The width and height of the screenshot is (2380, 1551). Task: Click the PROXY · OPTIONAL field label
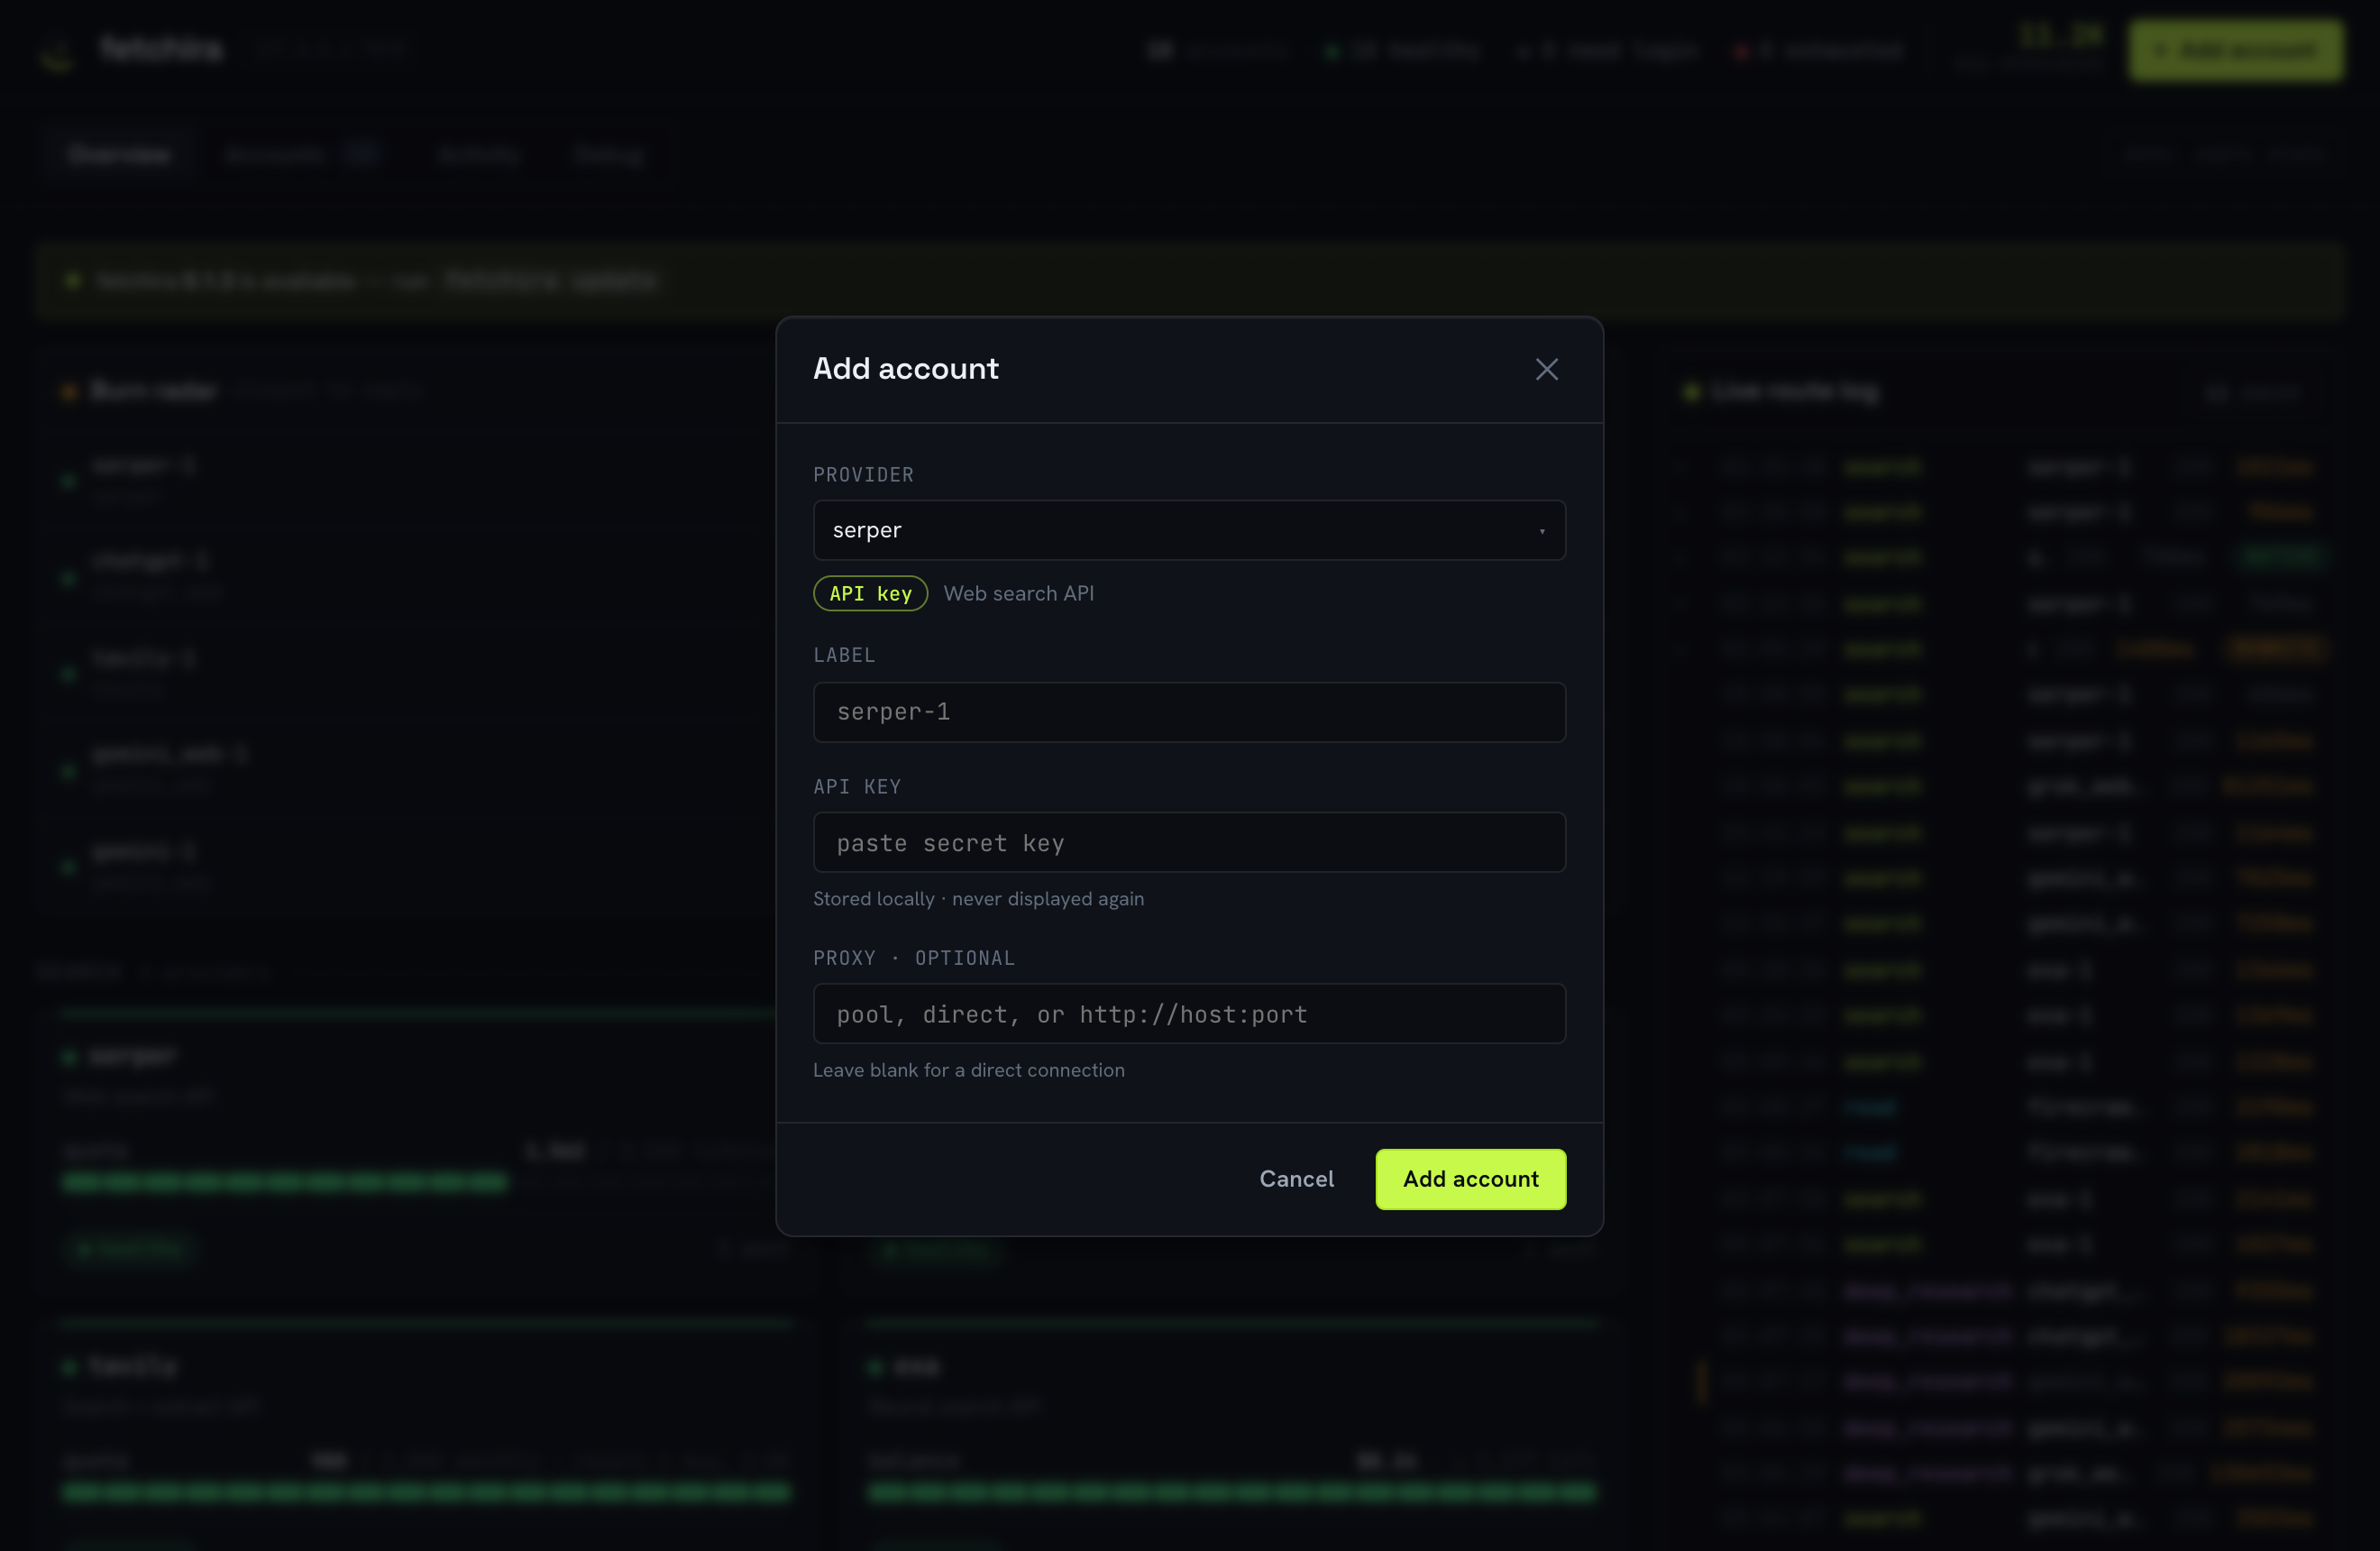[914, 958]
